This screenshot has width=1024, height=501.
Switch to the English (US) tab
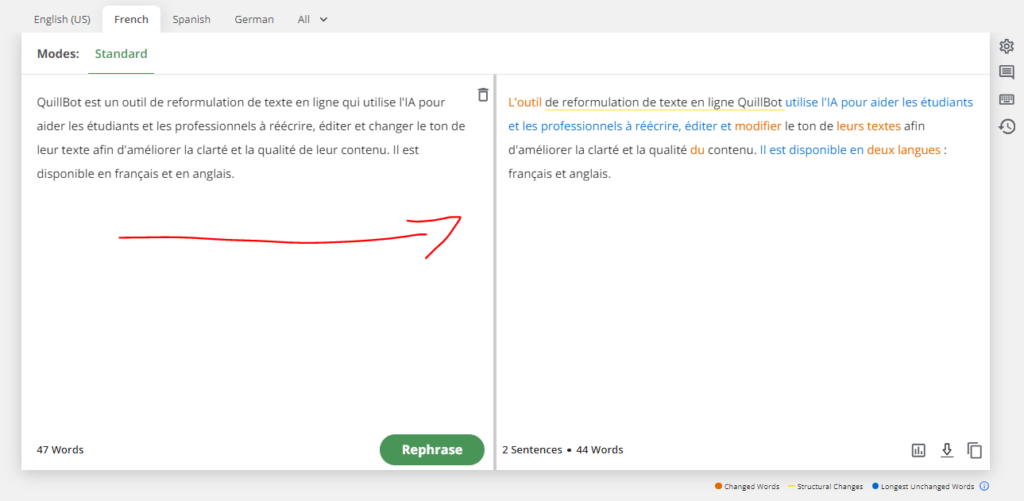pyautogui.click(x=62, y=19)
